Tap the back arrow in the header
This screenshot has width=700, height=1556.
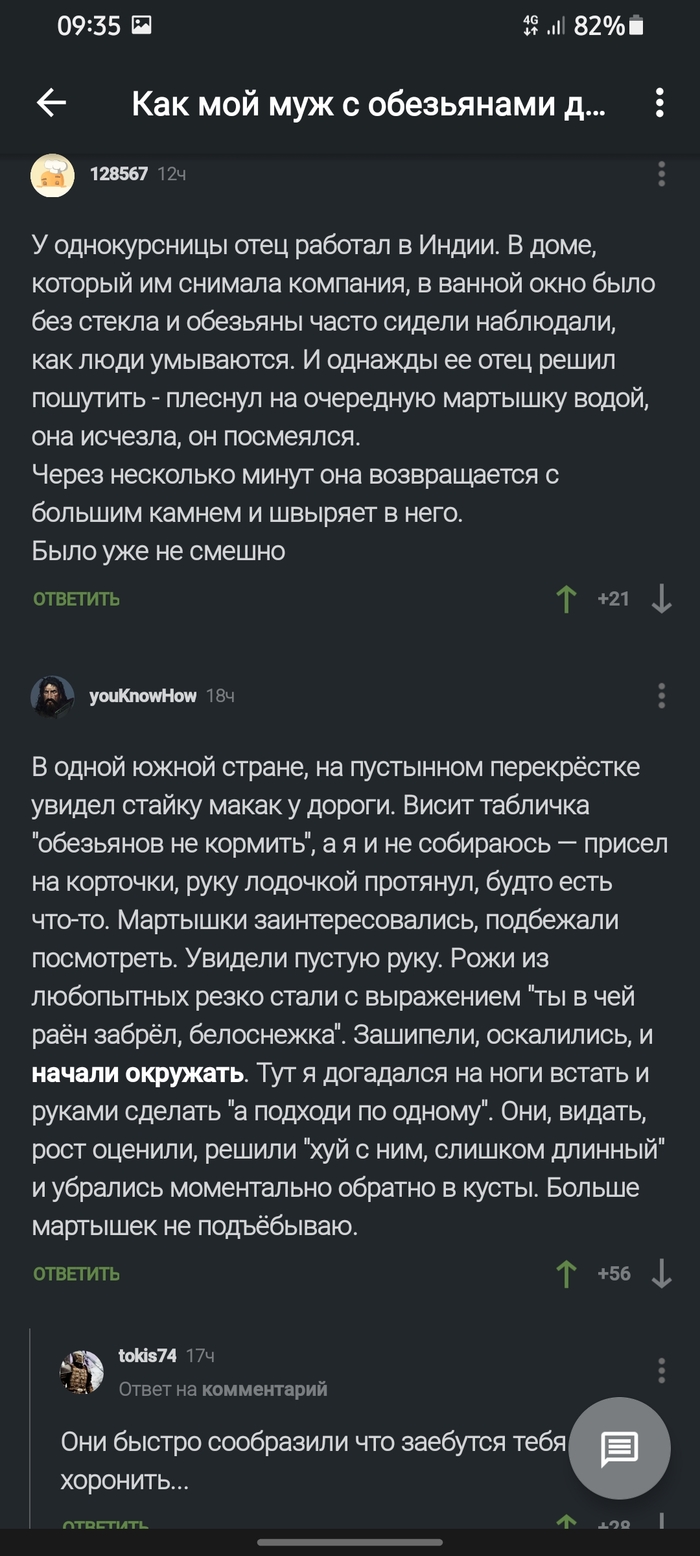[x=50, y=100]
